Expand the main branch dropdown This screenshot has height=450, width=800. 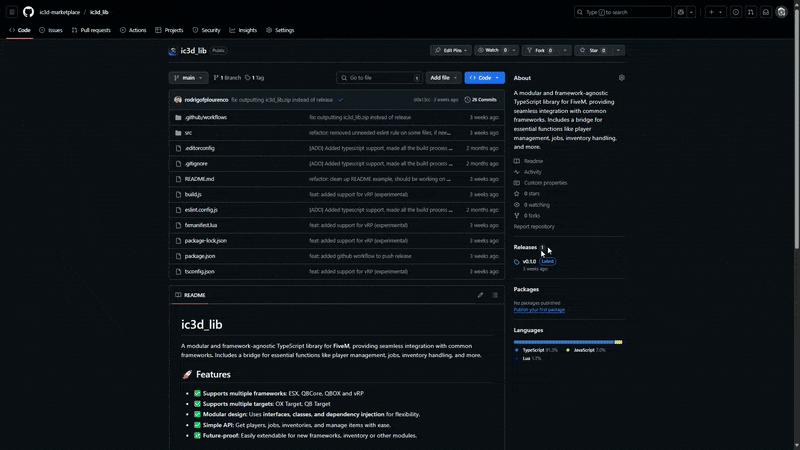tap(188, 77)
